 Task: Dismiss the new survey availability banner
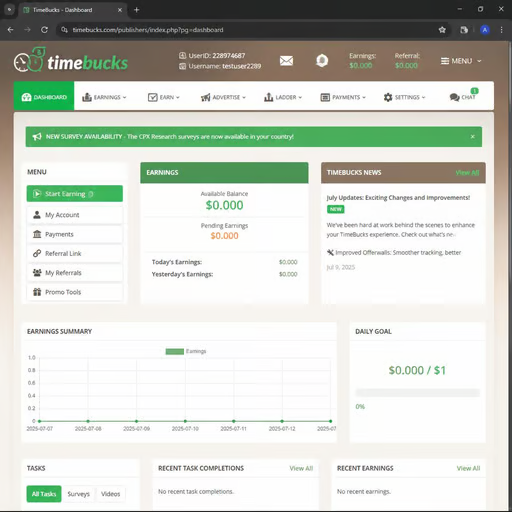[x=472, y=137]
